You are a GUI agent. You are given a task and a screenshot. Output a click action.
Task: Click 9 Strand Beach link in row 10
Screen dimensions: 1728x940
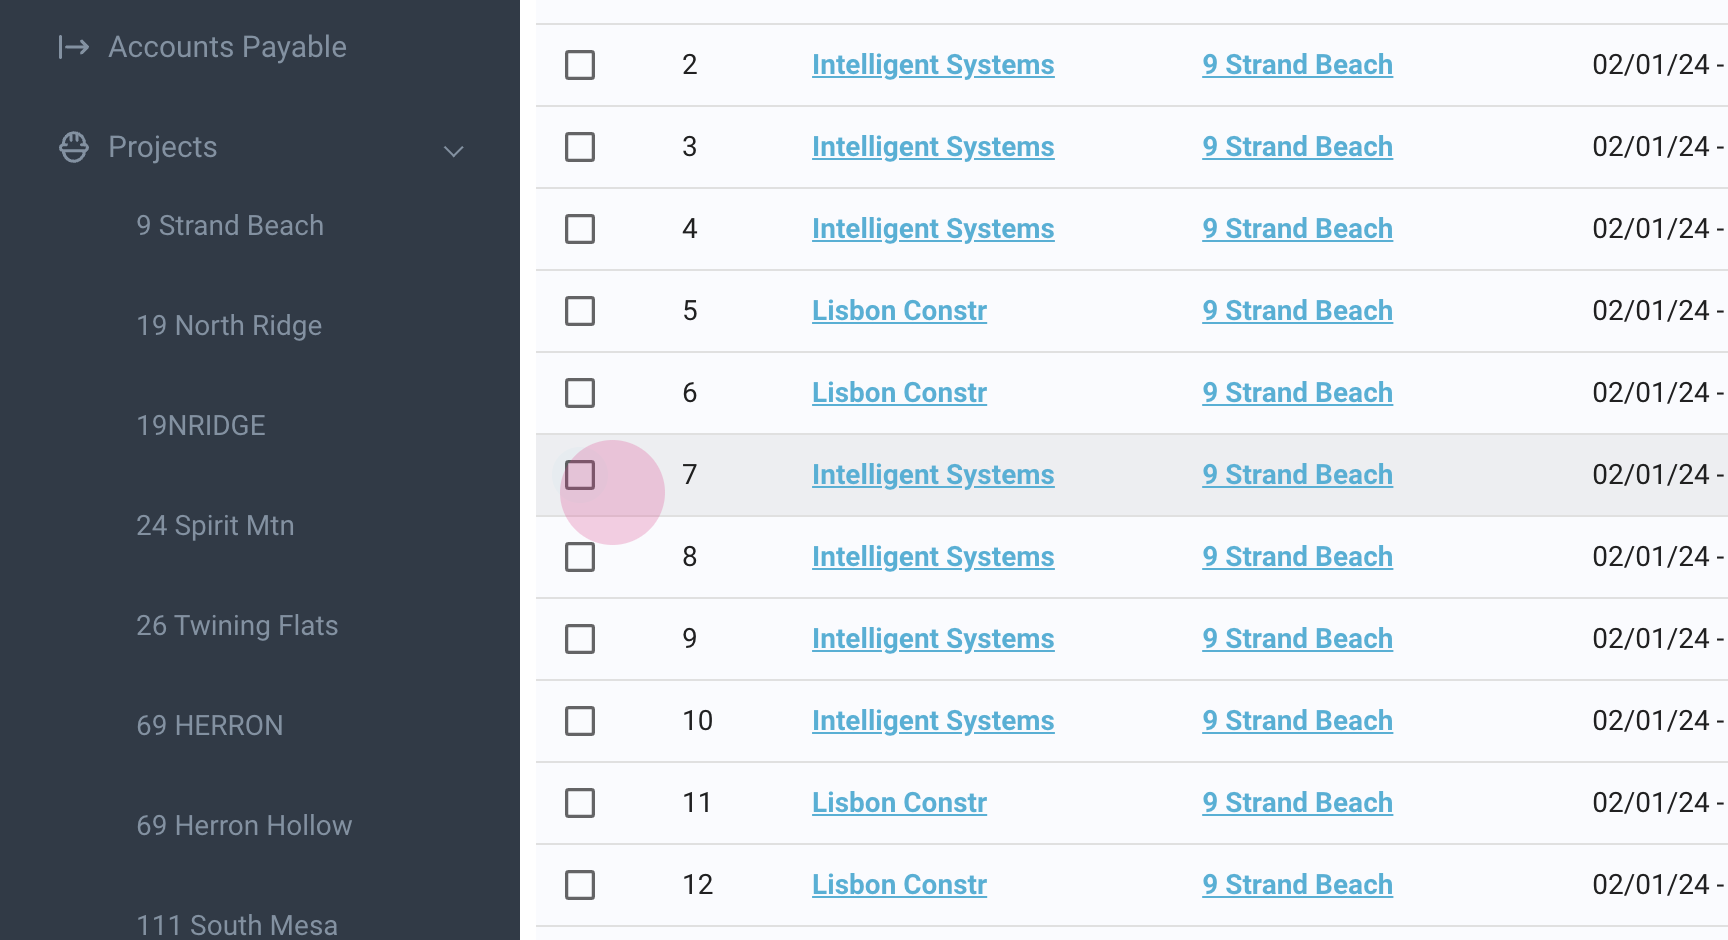coord(1297,721)
